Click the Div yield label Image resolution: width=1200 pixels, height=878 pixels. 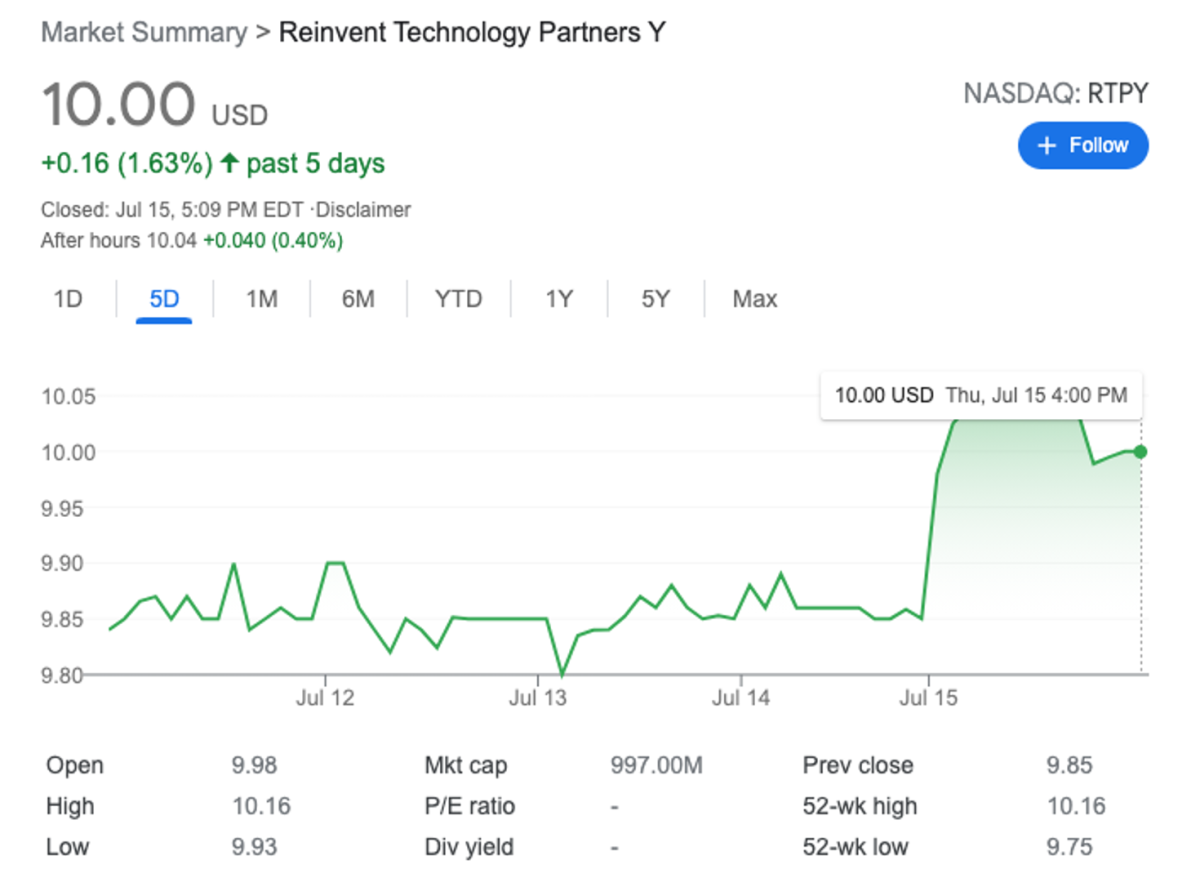[469, 847]
